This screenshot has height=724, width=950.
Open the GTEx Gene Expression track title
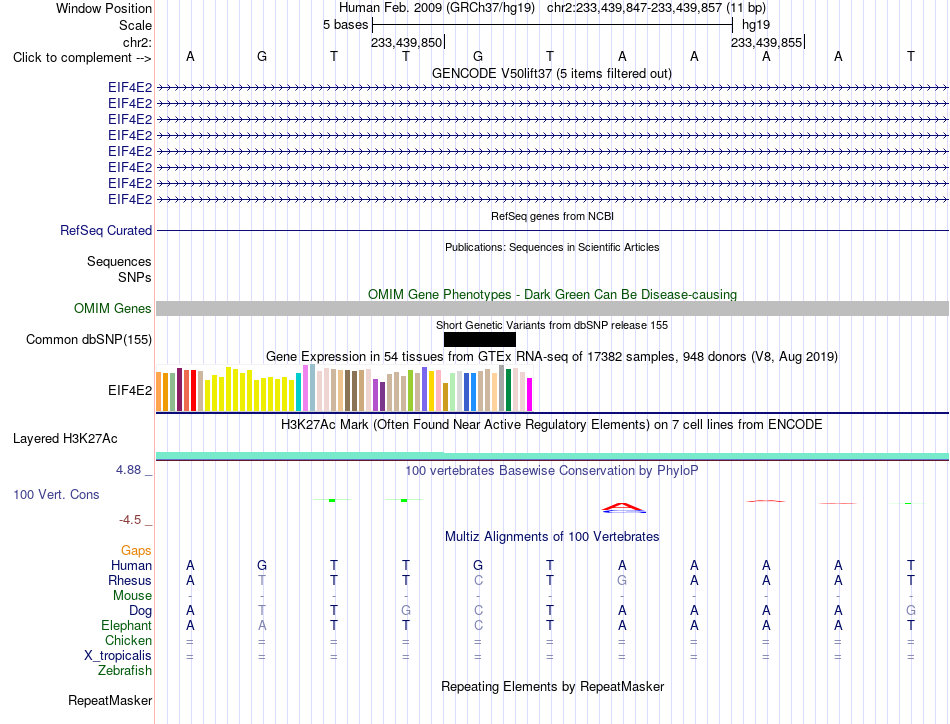(552, 356)
